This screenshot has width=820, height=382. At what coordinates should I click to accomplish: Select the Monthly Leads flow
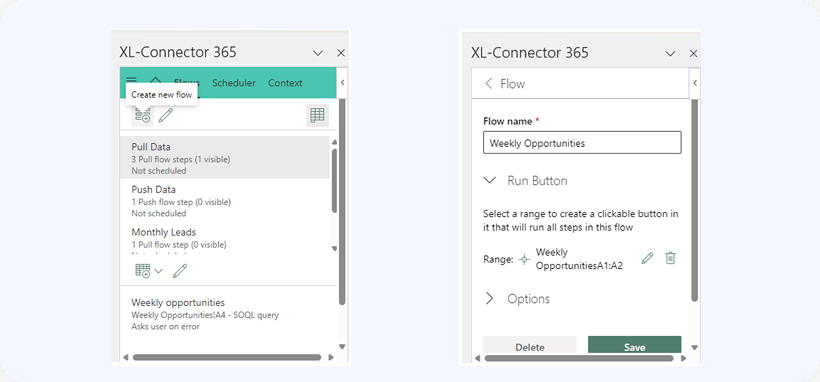(225, 238)
